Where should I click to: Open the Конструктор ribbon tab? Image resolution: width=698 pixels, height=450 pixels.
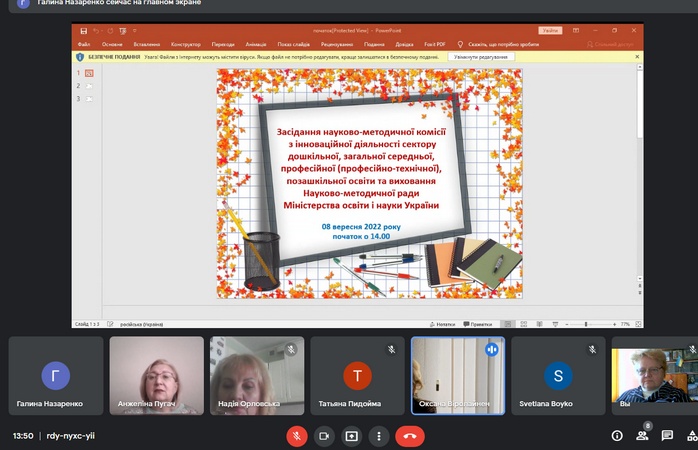click(x=185, y=45)
